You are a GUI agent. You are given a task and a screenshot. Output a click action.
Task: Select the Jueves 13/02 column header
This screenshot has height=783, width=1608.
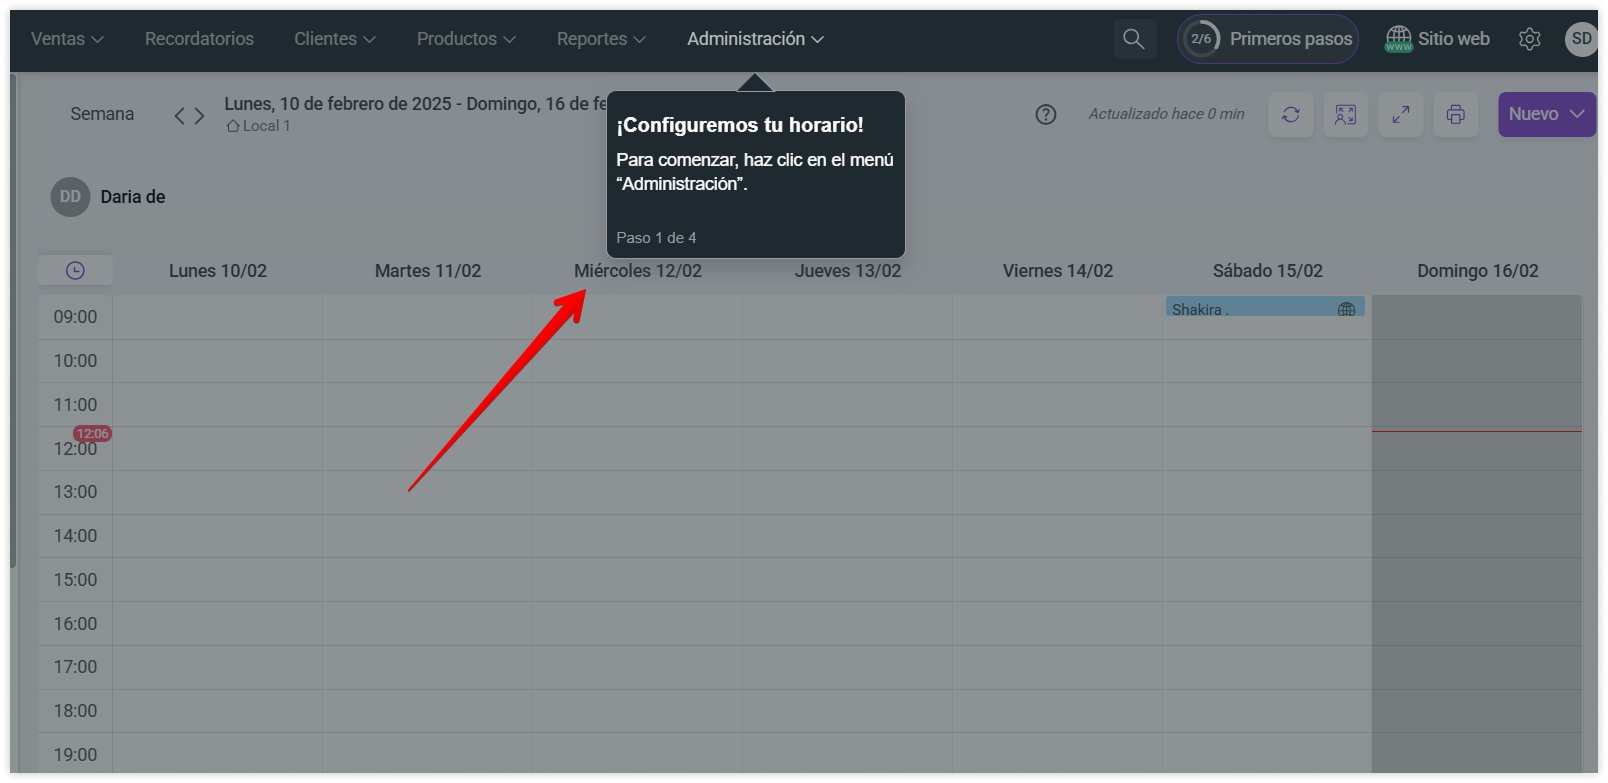click(x=848, y=271)
